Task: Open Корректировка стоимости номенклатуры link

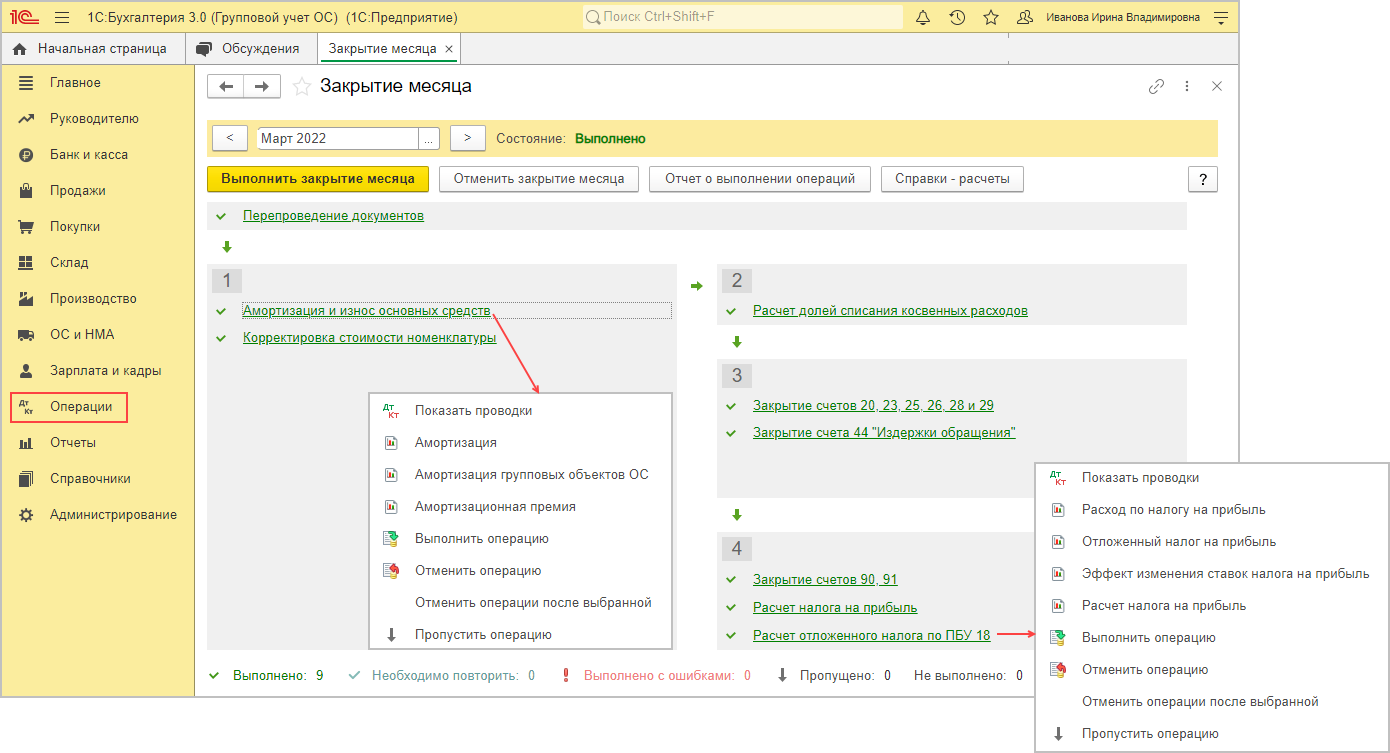Action: [x=369, y=338]
